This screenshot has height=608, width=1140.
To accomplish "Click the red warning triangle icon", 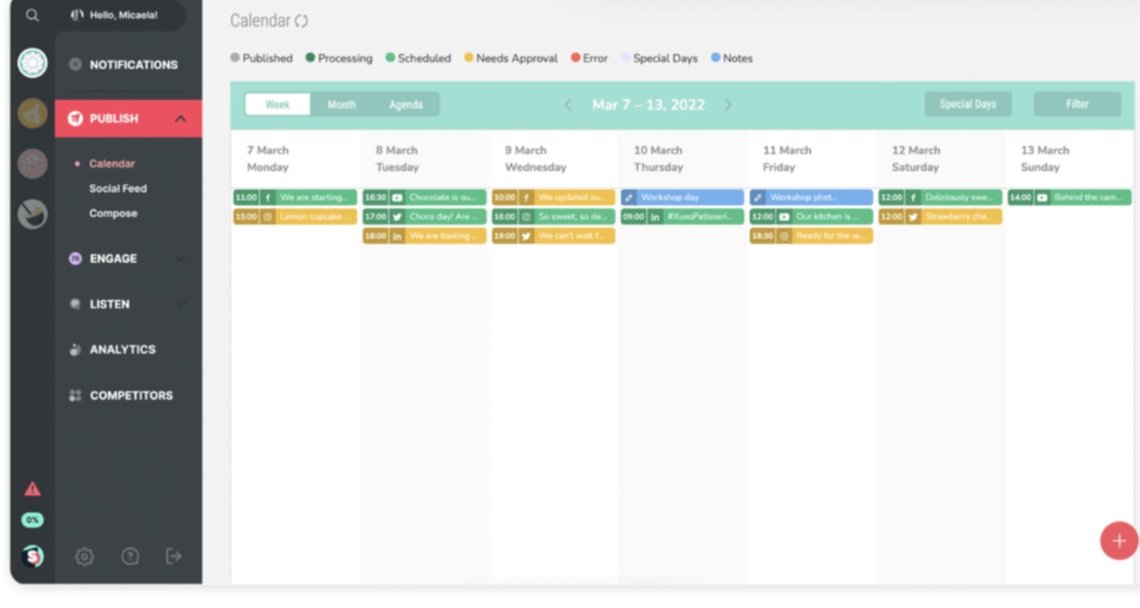I will point(33,489).
